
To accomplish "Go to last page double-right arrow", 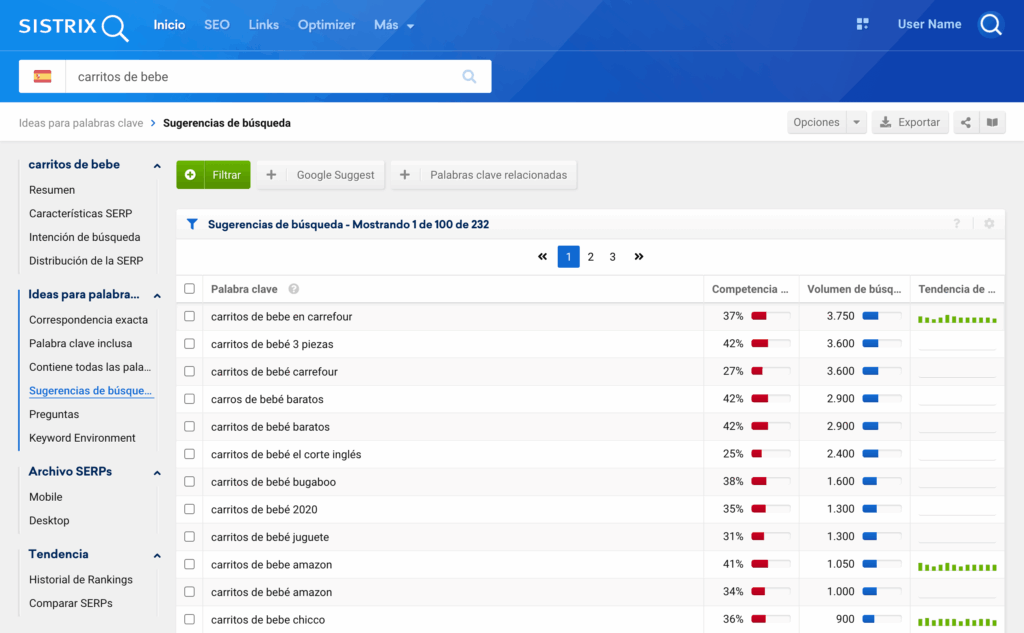I will [639, 257].
